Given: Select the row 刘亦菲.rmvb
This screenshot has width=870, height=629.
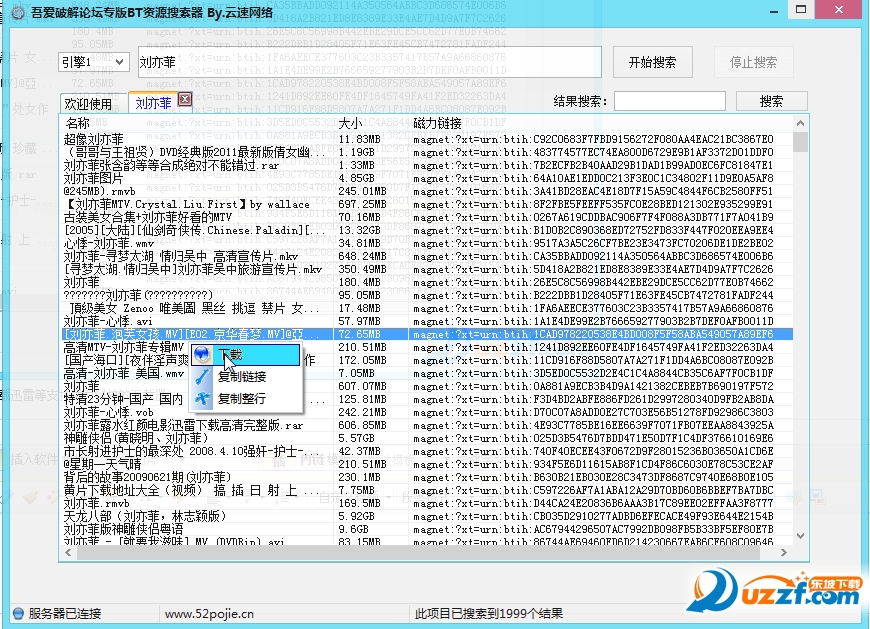Looking at the screenshot, I should point(427,503).
